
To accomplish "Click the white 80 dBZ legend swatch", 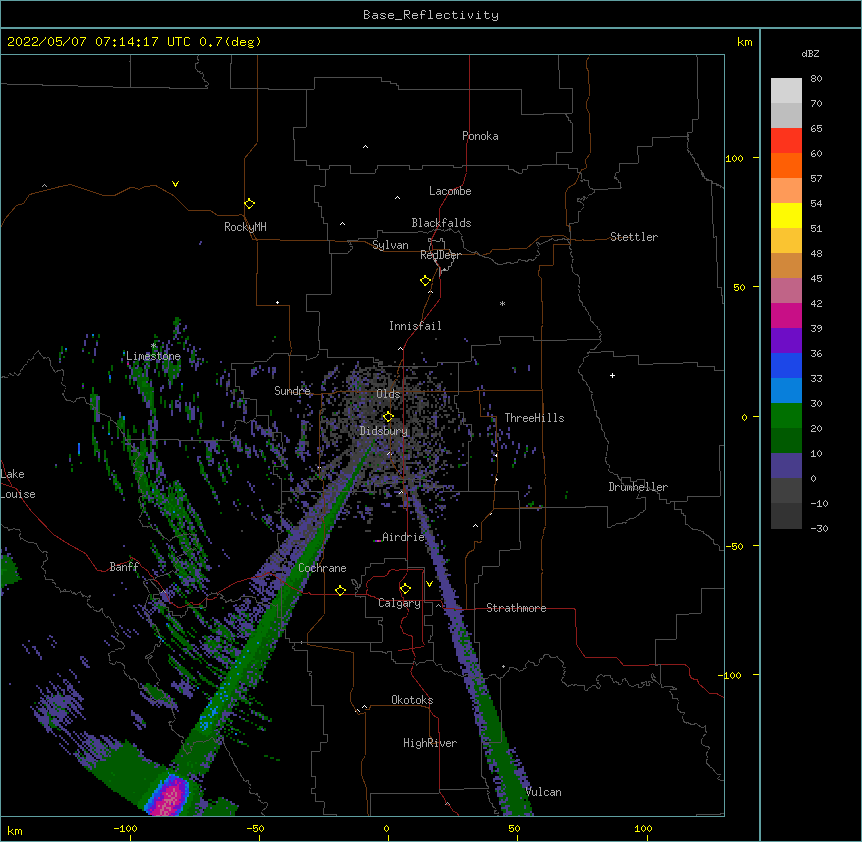I will point(786,90).
